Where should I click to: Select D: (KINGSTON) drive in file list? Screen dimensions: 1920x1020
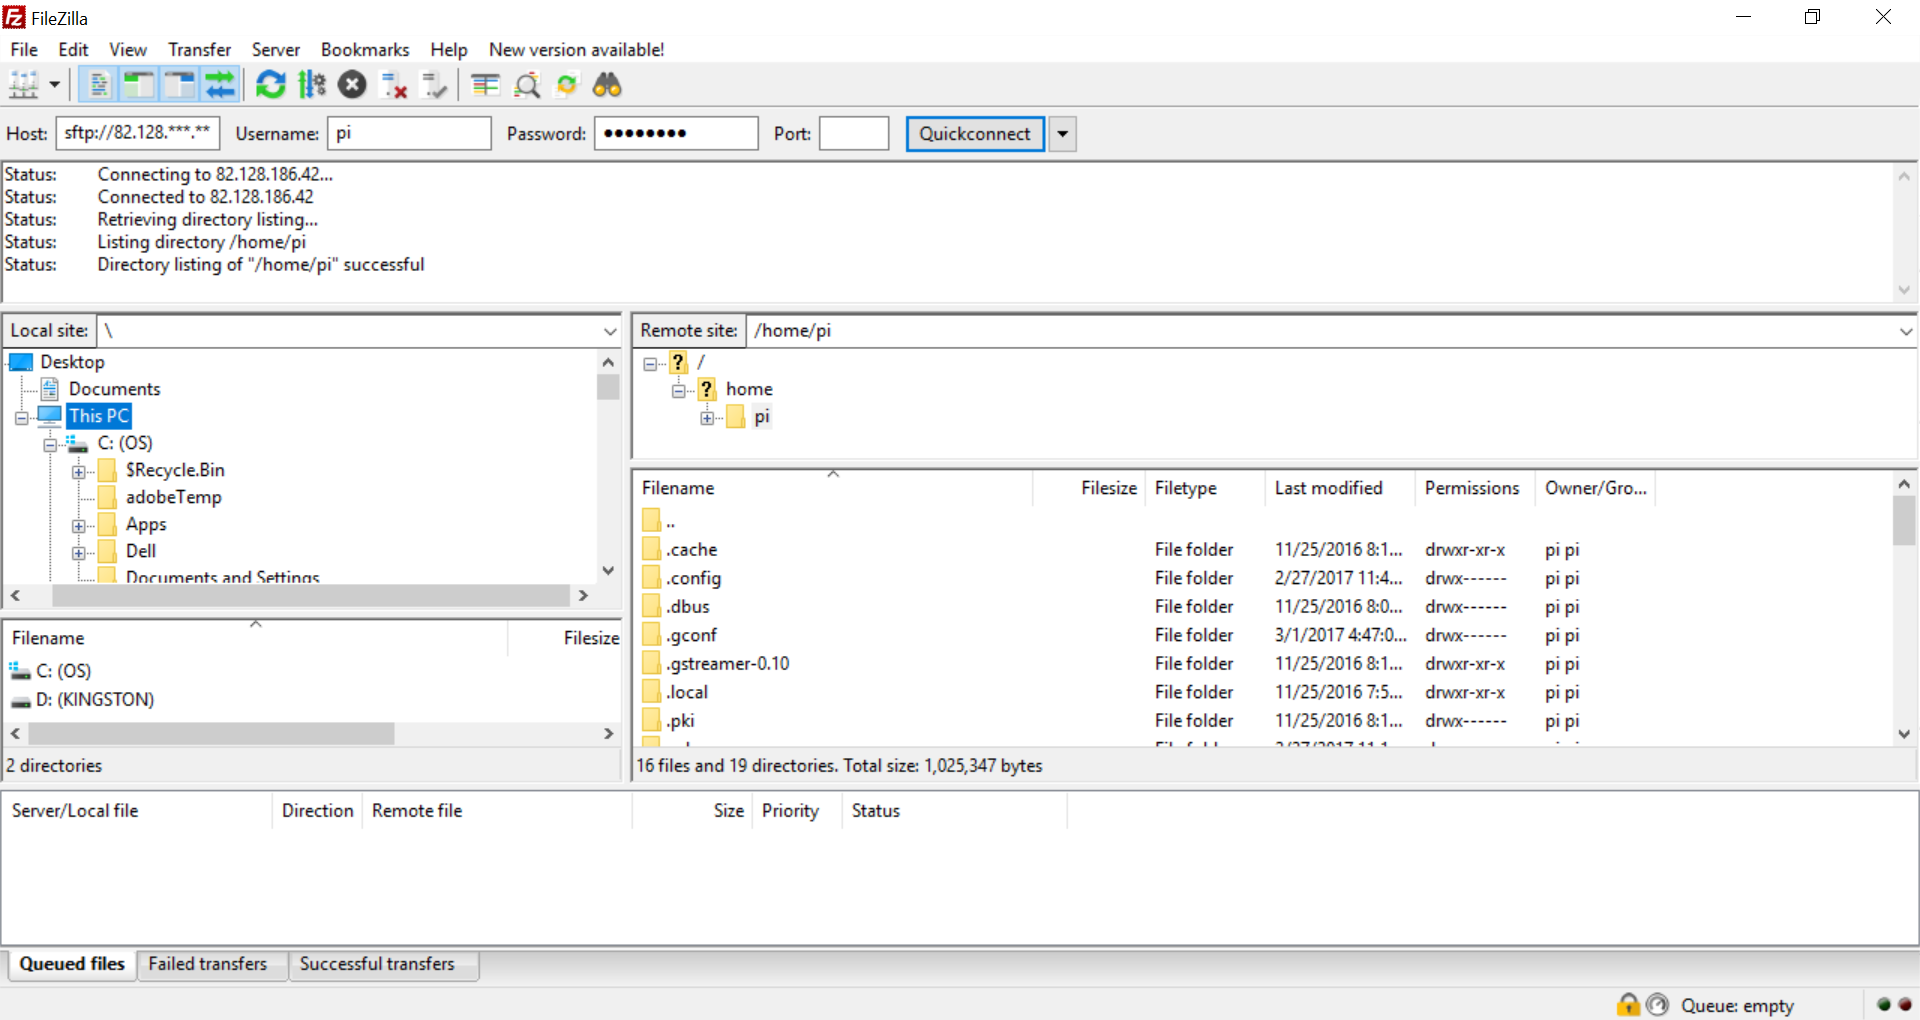click(95, 700)
